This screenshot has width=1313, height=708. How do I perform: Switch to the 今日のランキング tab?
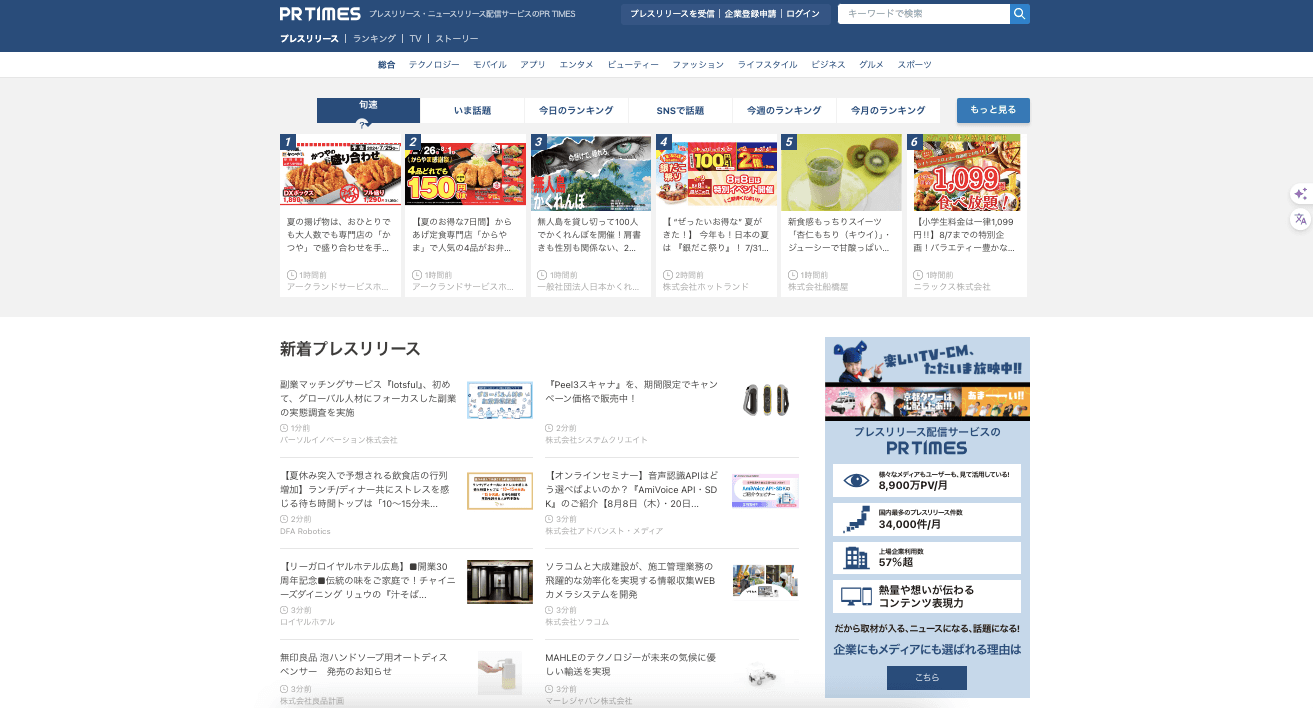tap(576, 110)
